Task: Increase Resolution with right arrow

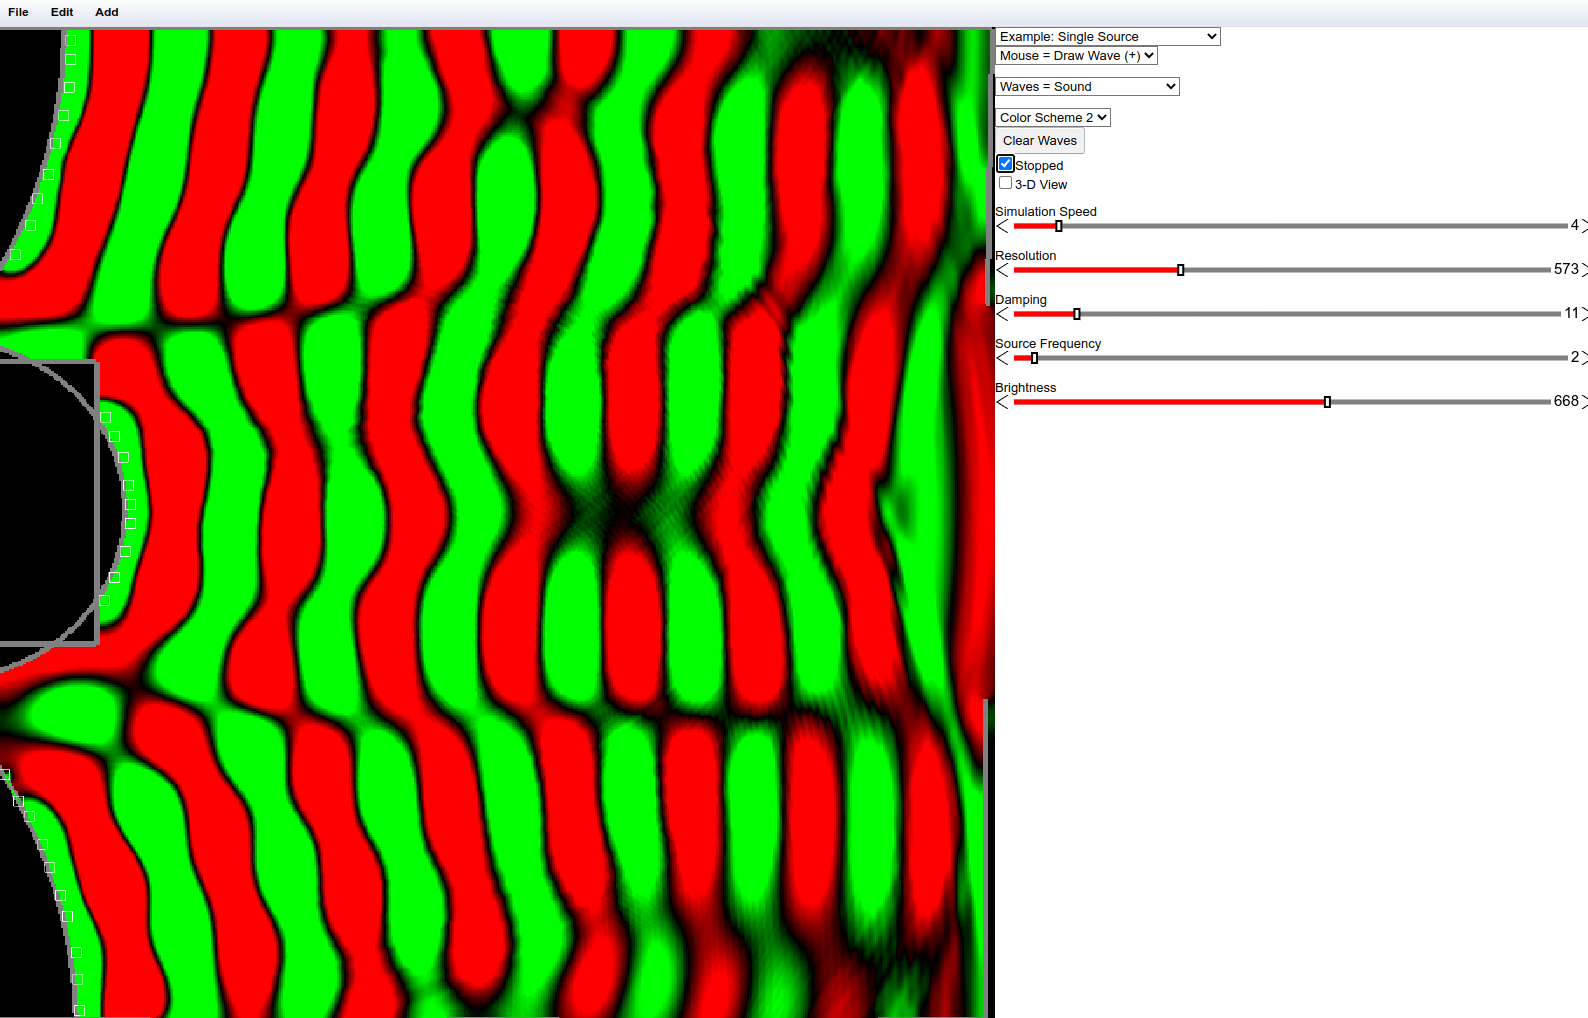Action: (x=1584, y=270)
